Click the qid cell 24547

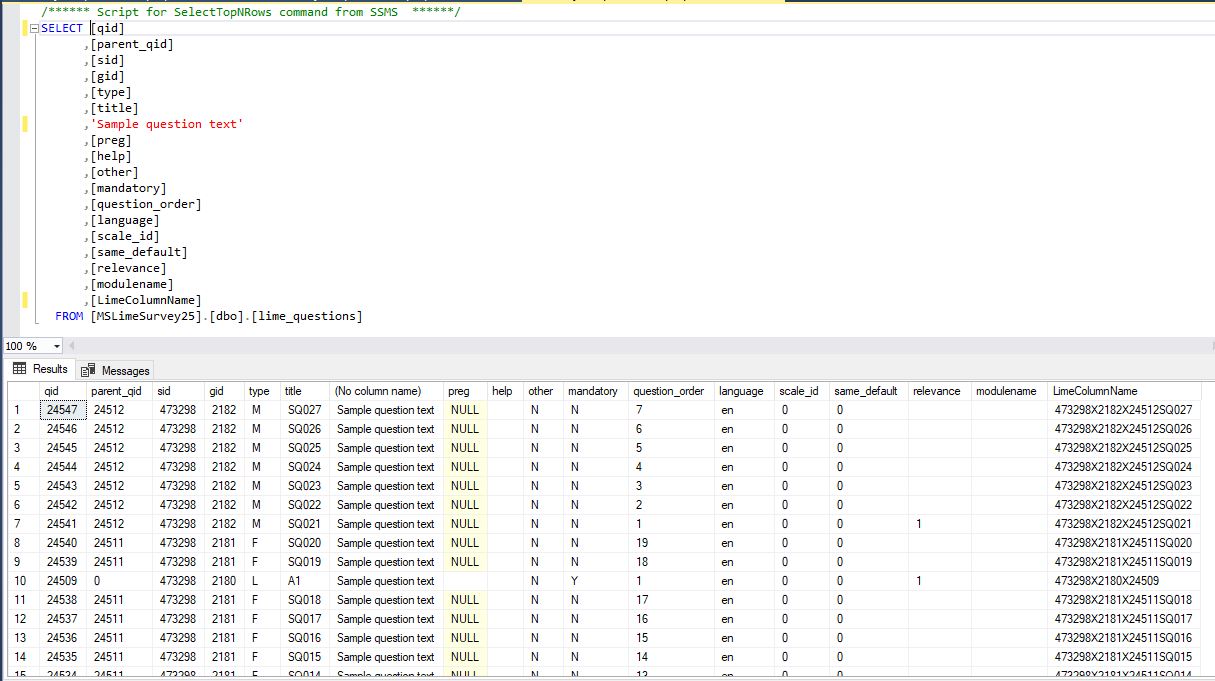62,410
